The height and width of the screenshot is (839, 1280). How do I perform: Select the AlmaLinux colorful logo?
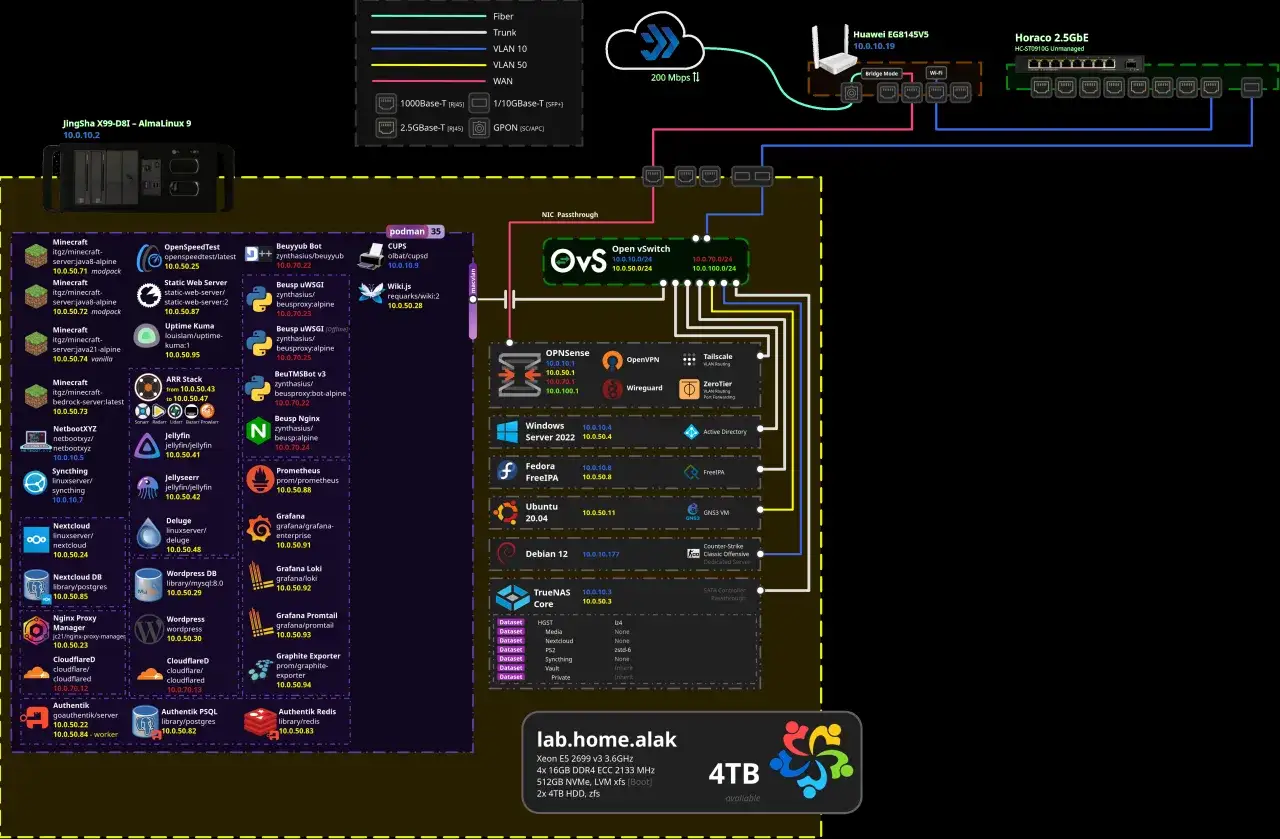[x=812, y=759]
